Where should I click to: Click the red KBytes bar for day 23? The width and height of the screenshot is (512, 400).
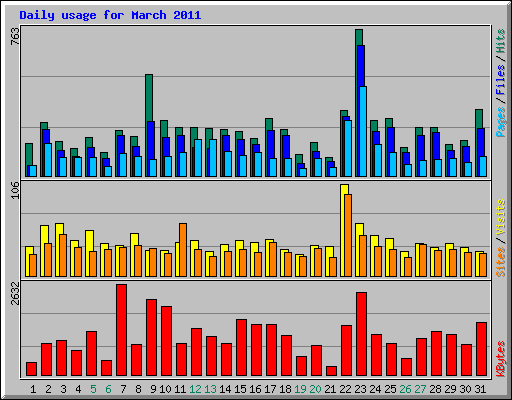pyautogui.click(x=361, y=334)
